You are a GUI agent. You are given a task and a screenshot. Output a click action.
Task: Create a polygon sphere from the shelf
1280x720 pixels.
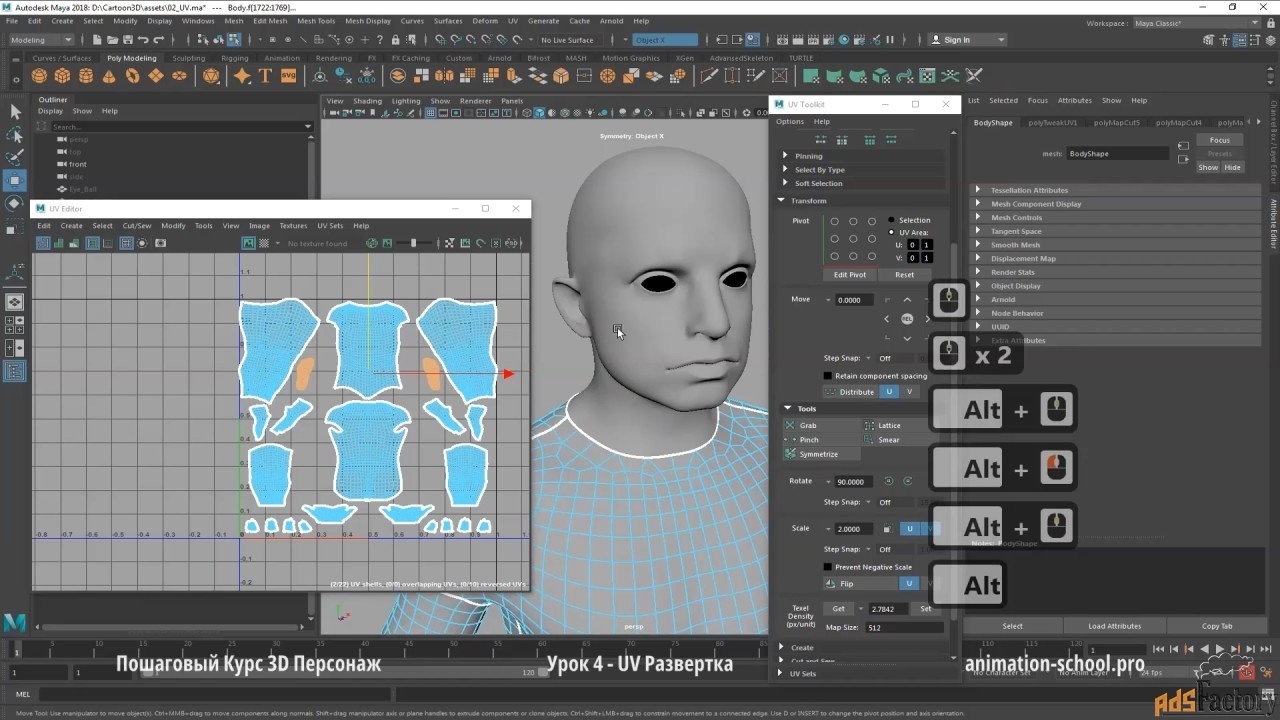pyautogui.click(x=40, y=76)
